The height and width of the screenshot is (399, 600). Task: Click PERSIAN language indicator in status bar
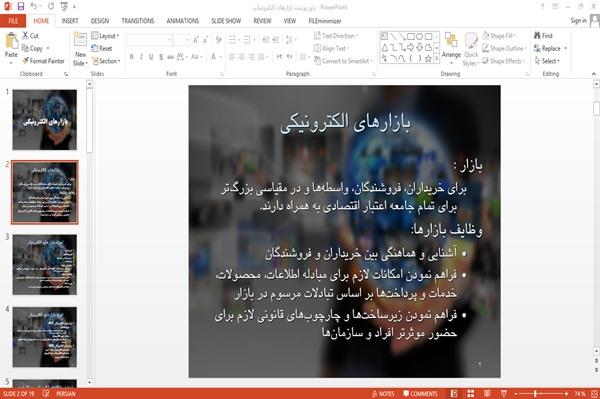tap(66, 394)
